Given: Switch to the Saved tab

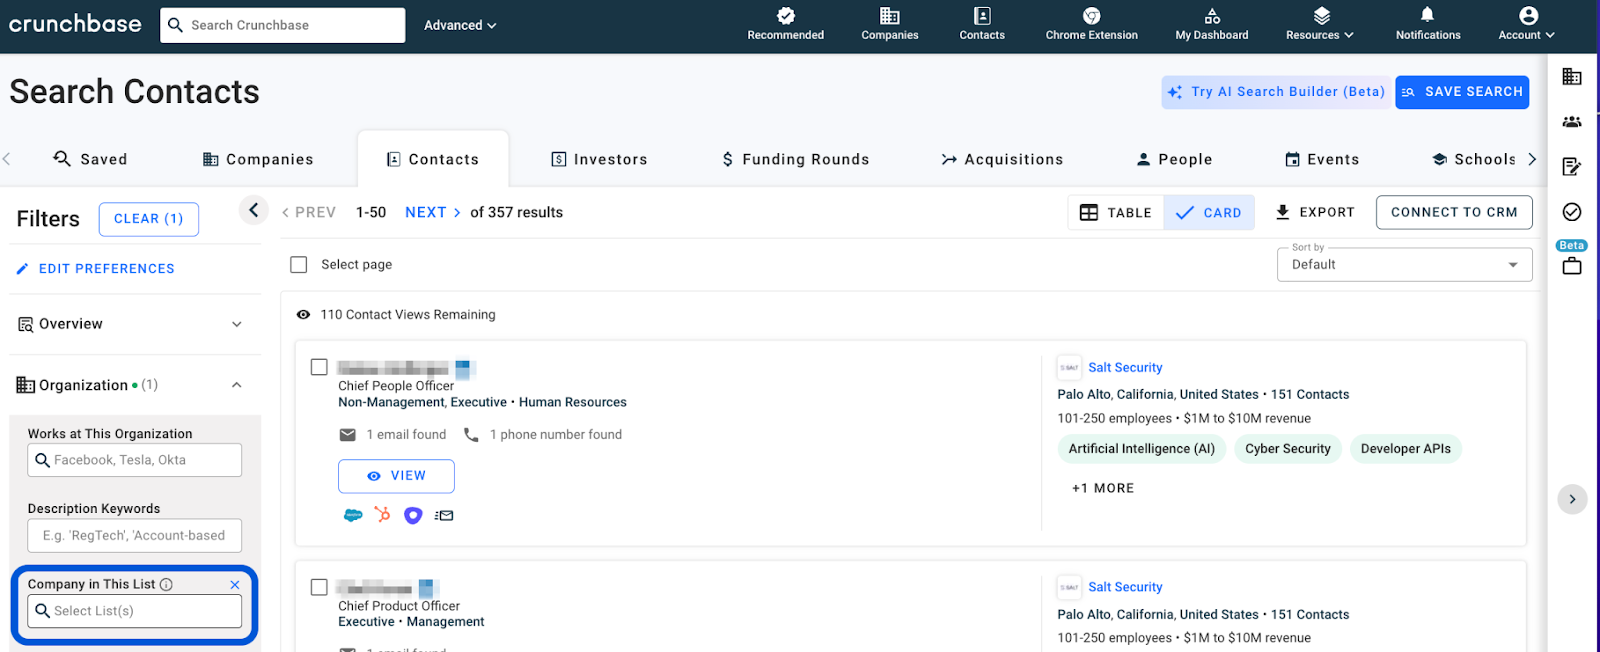Looking at the screenshot, I should 91,159.
